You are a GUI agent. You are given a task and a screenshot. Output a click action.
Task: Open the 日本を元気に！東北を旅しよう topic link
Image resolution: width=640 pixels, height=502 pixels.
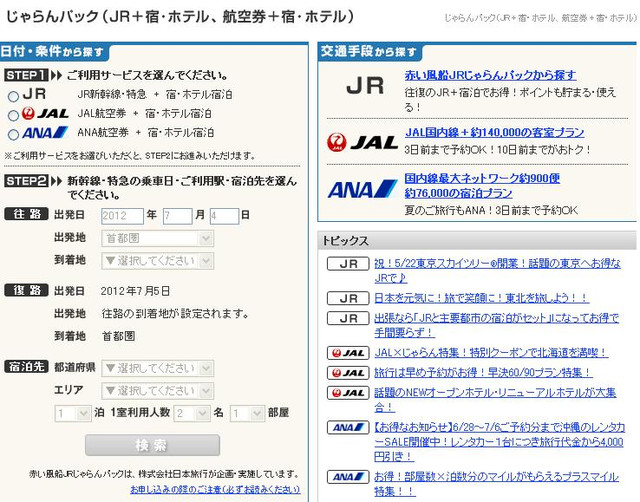pyautogui.click(x=481, y=298)
